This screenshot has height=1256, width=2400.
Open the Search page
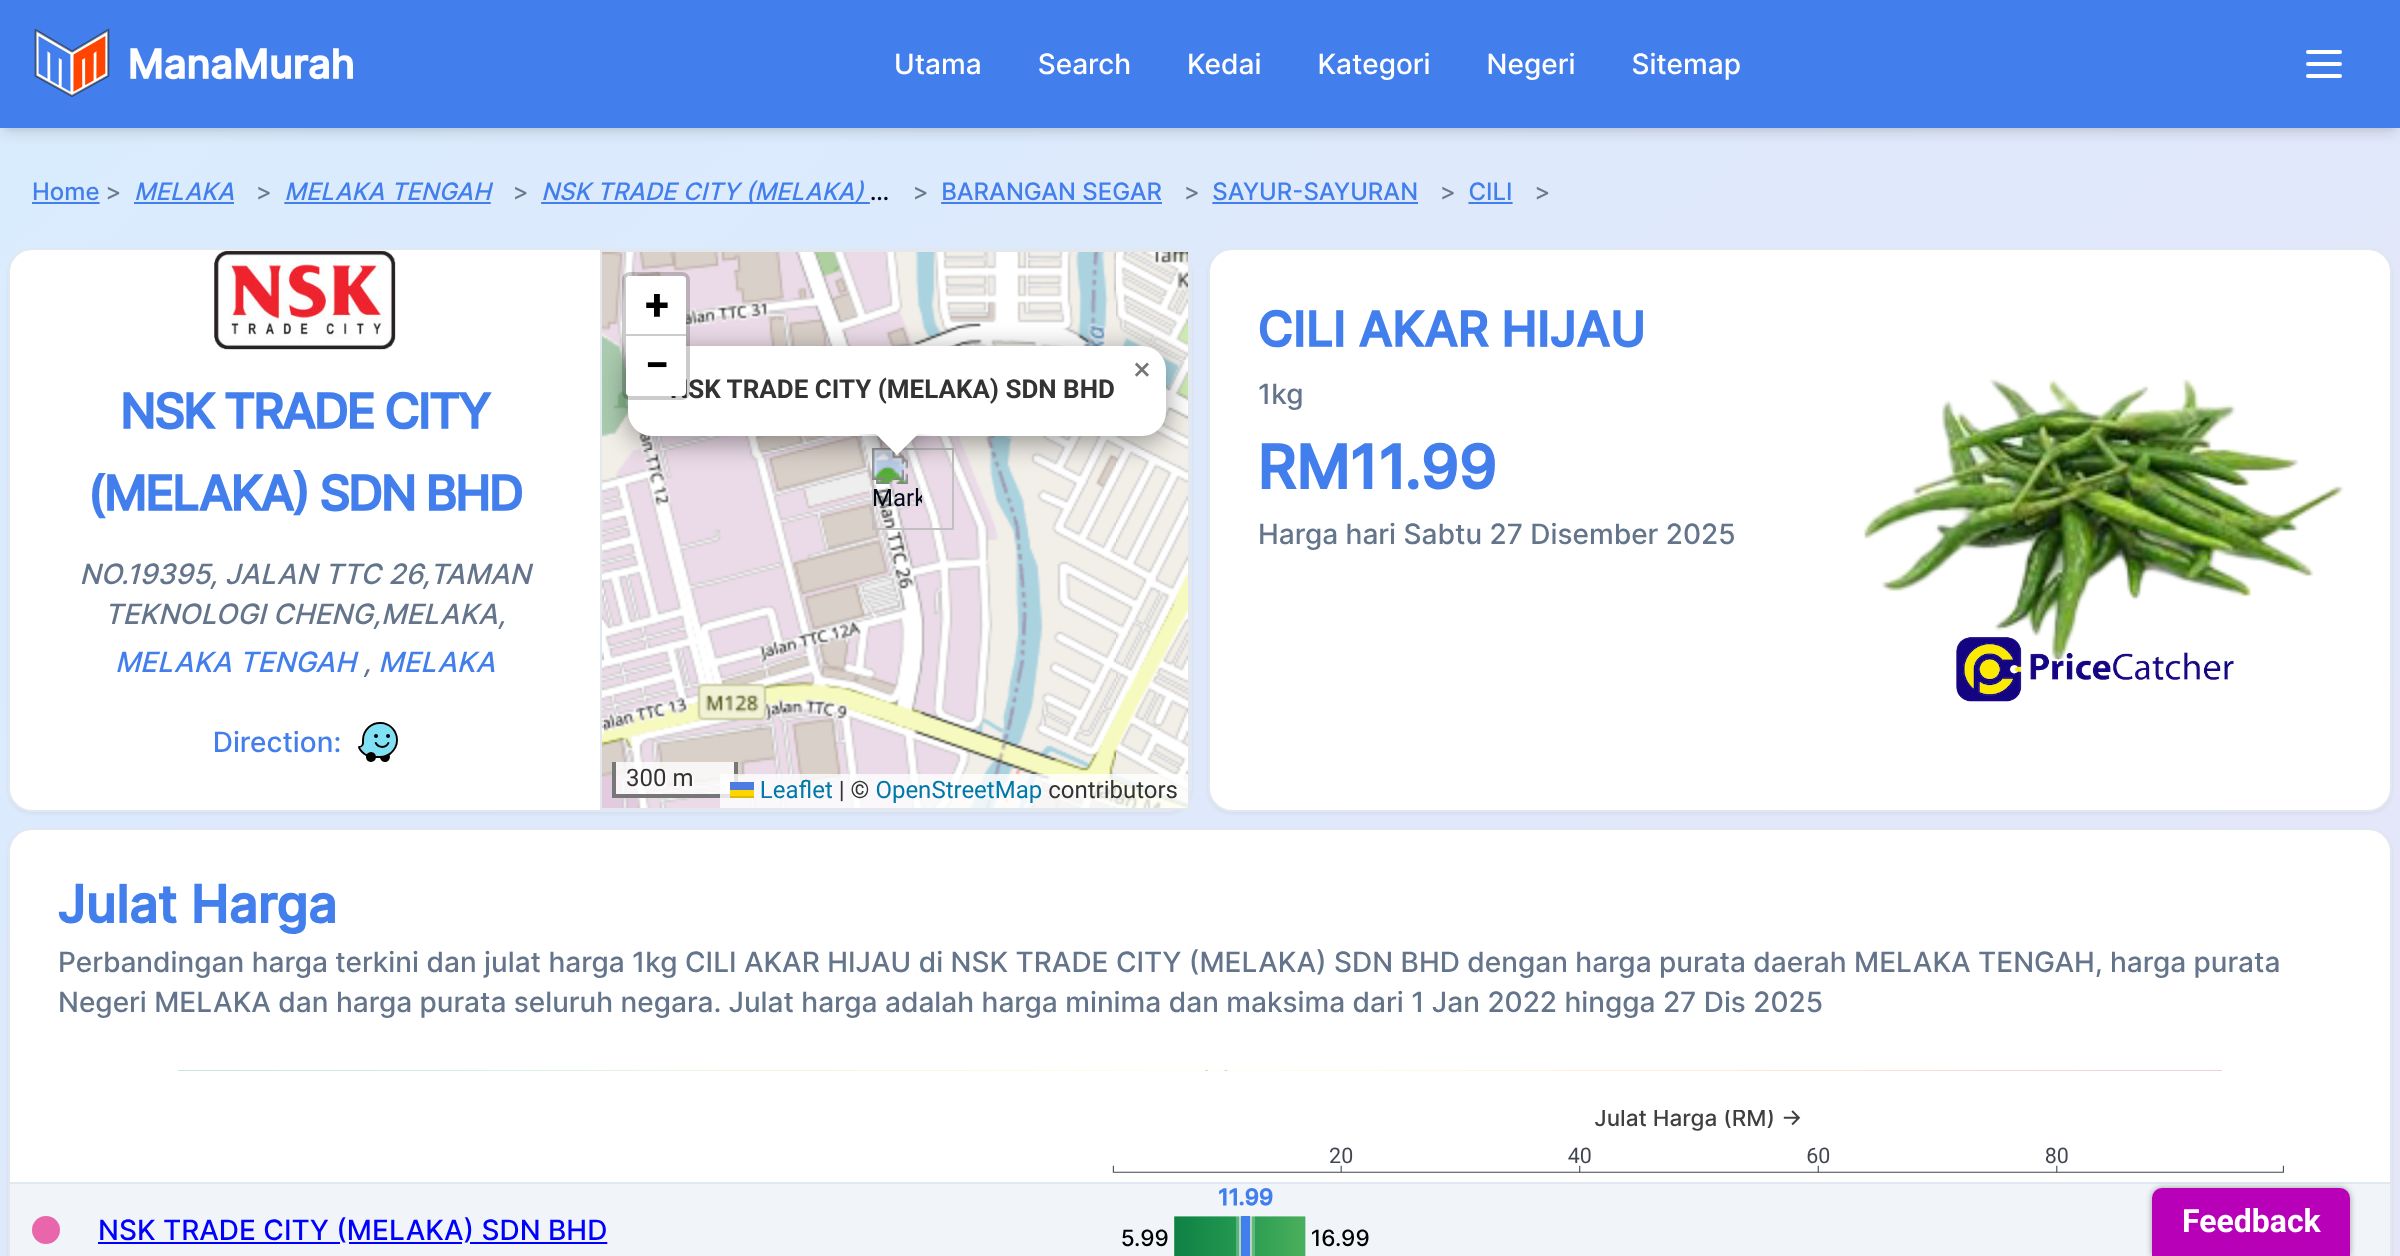tap(1083, 64)
